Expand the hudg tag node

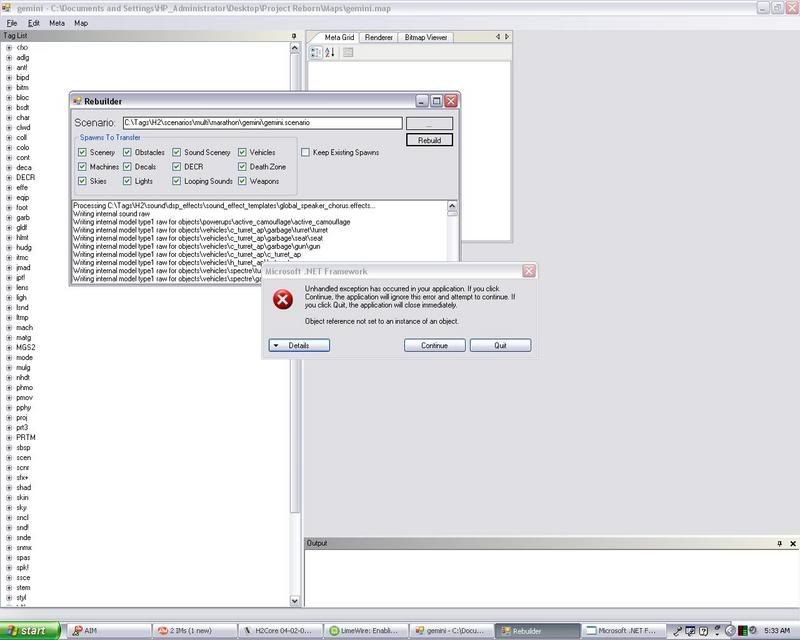(9, 248)
